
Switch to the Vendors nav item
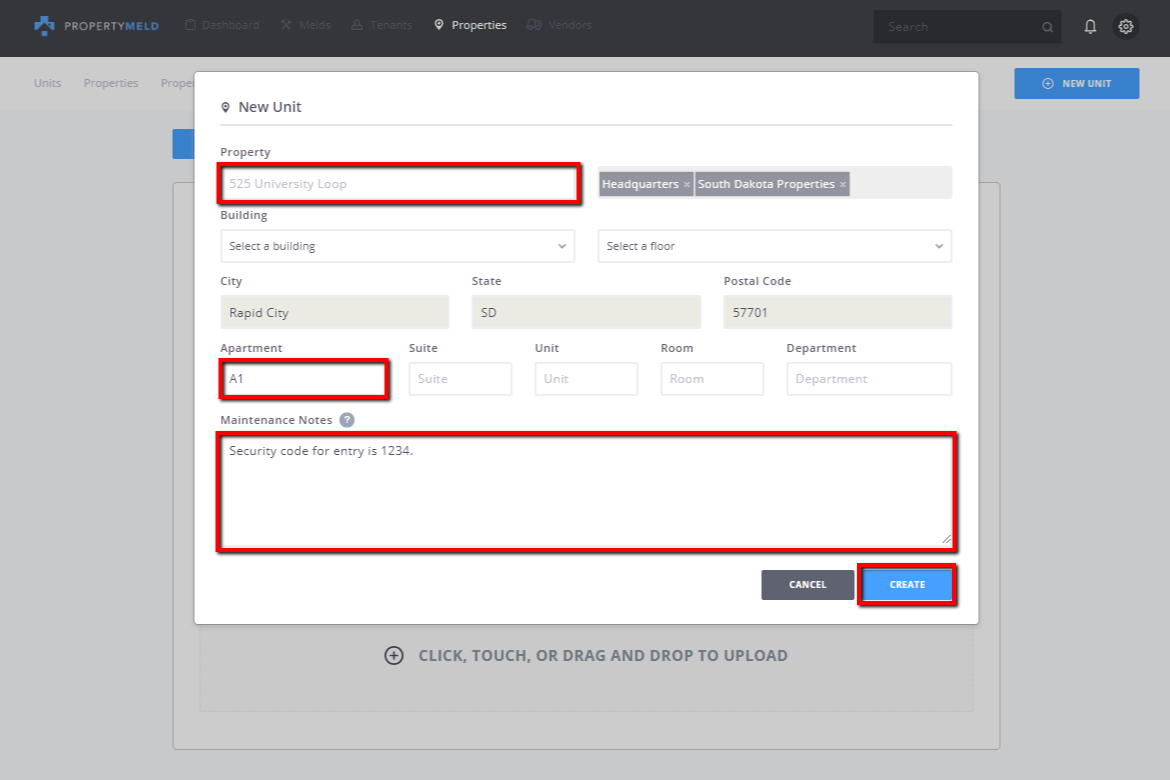(559, 25)
